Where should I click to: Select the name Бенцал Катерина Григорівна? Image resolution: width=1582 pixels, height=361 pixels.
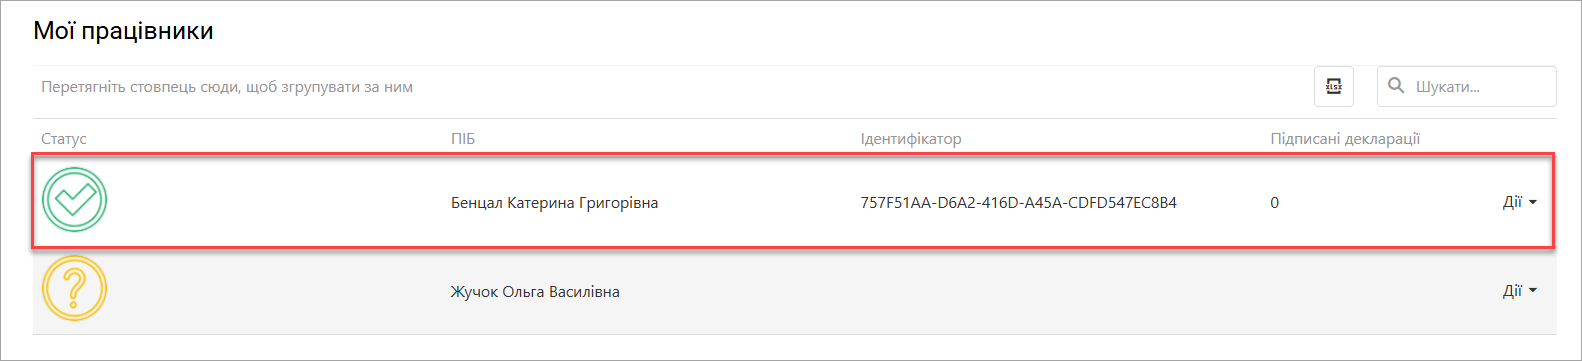[554, 203]
